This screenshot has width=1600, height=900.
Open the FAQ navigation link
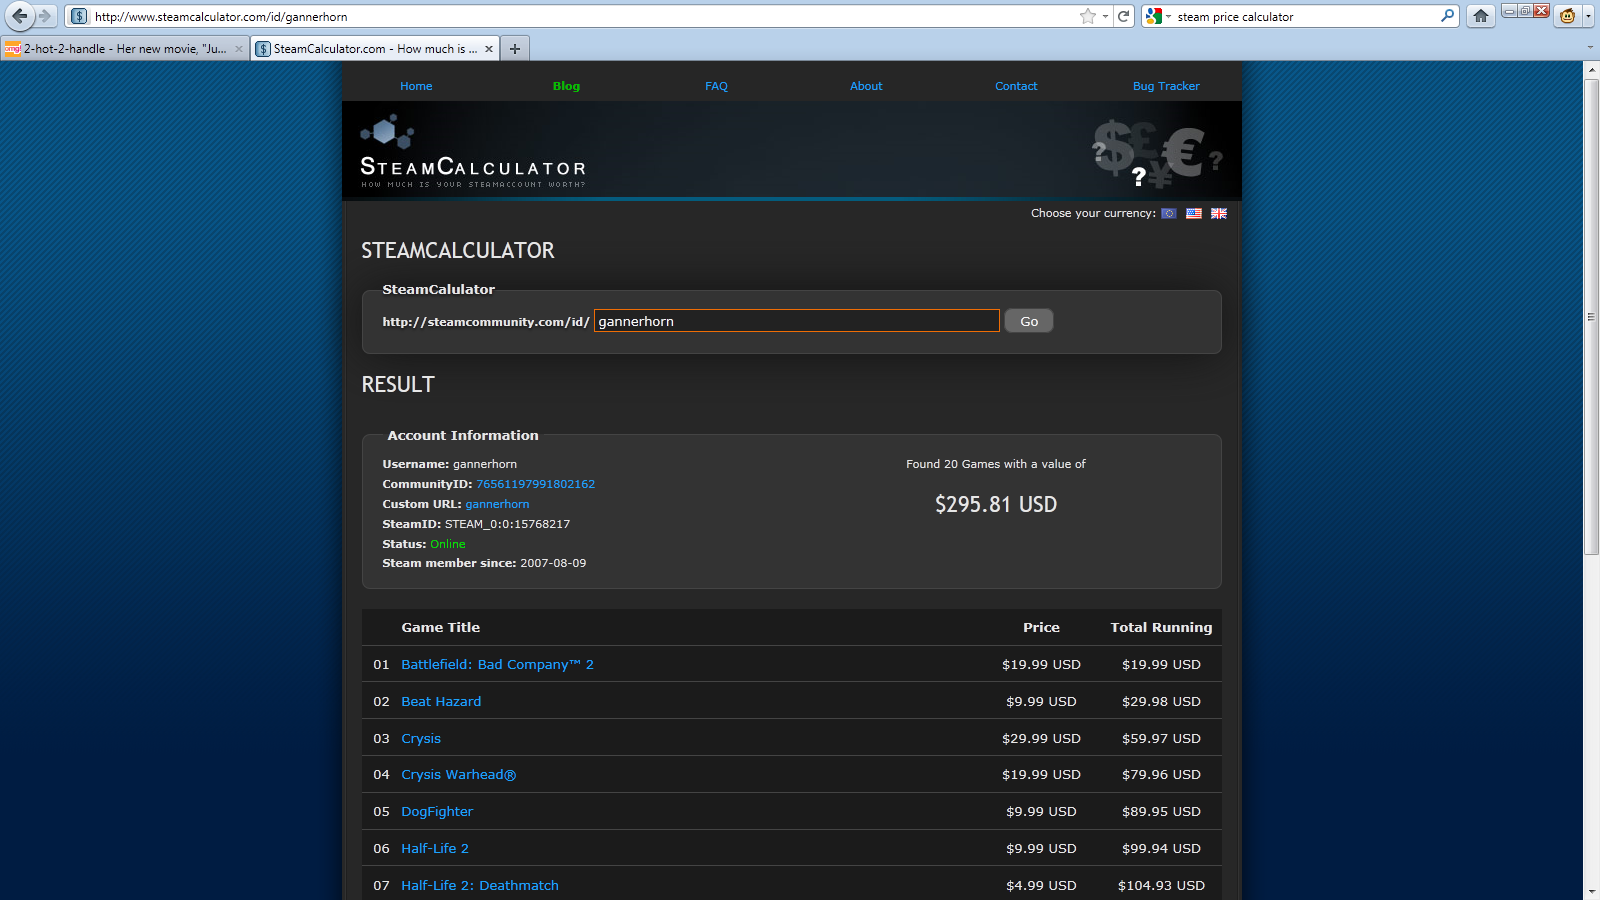716,86
